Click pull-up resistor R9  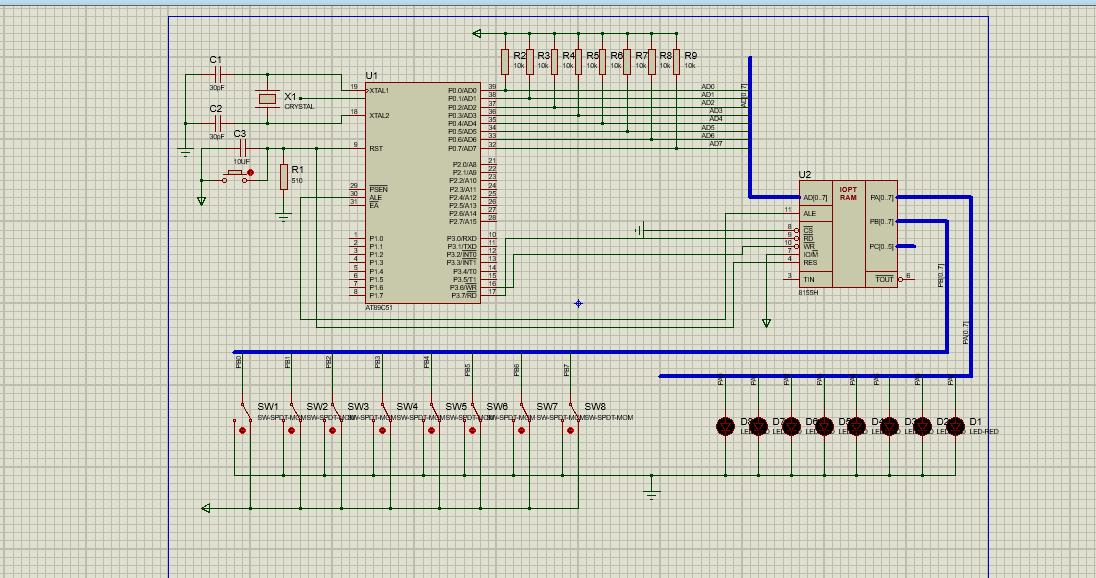pos(676,62)
